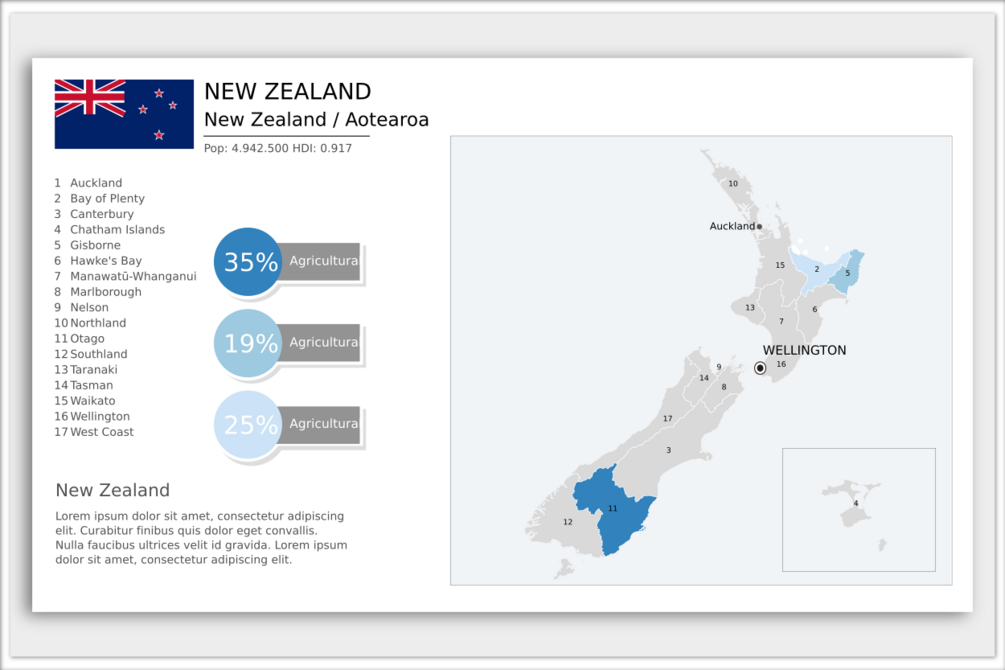1005x670 pixels.
Task: Click the Agricultura label beside 25%
Action: tap(323, 424)
